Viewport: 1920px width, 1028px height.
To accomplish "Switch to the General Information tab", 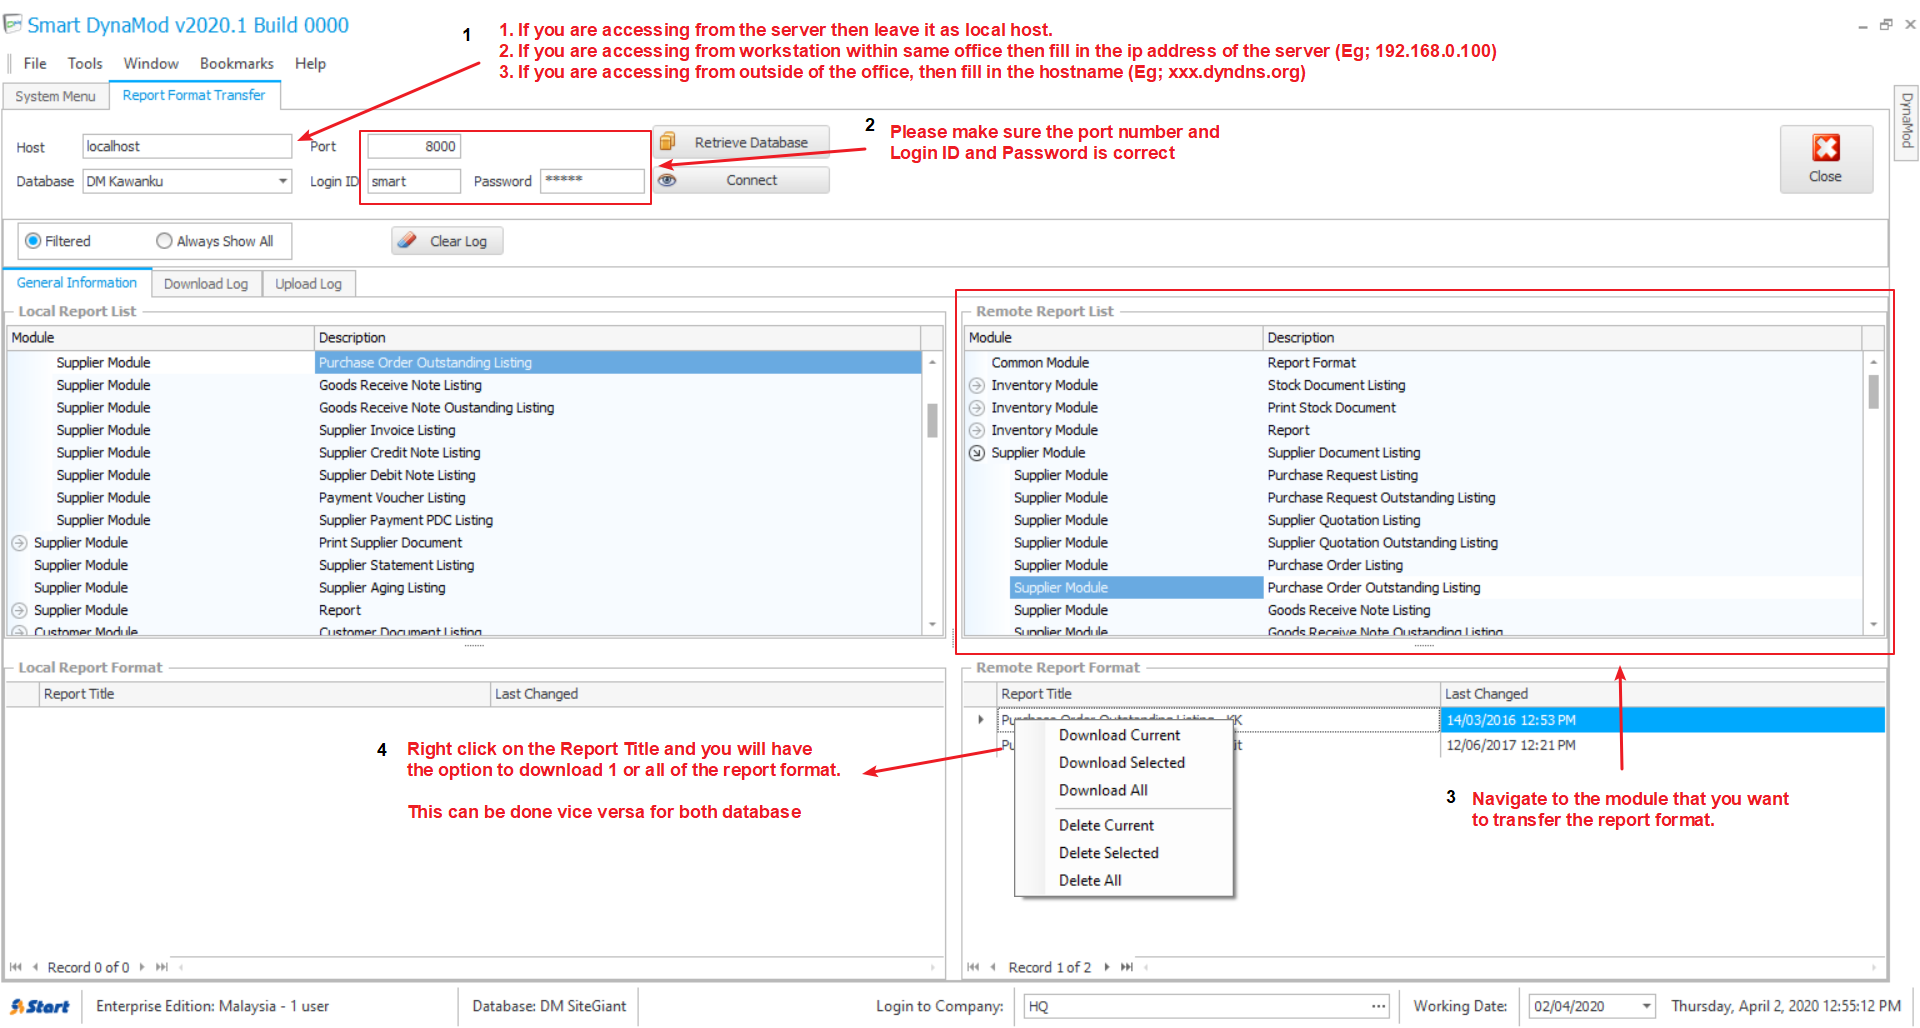I will [x=77, y=283].
